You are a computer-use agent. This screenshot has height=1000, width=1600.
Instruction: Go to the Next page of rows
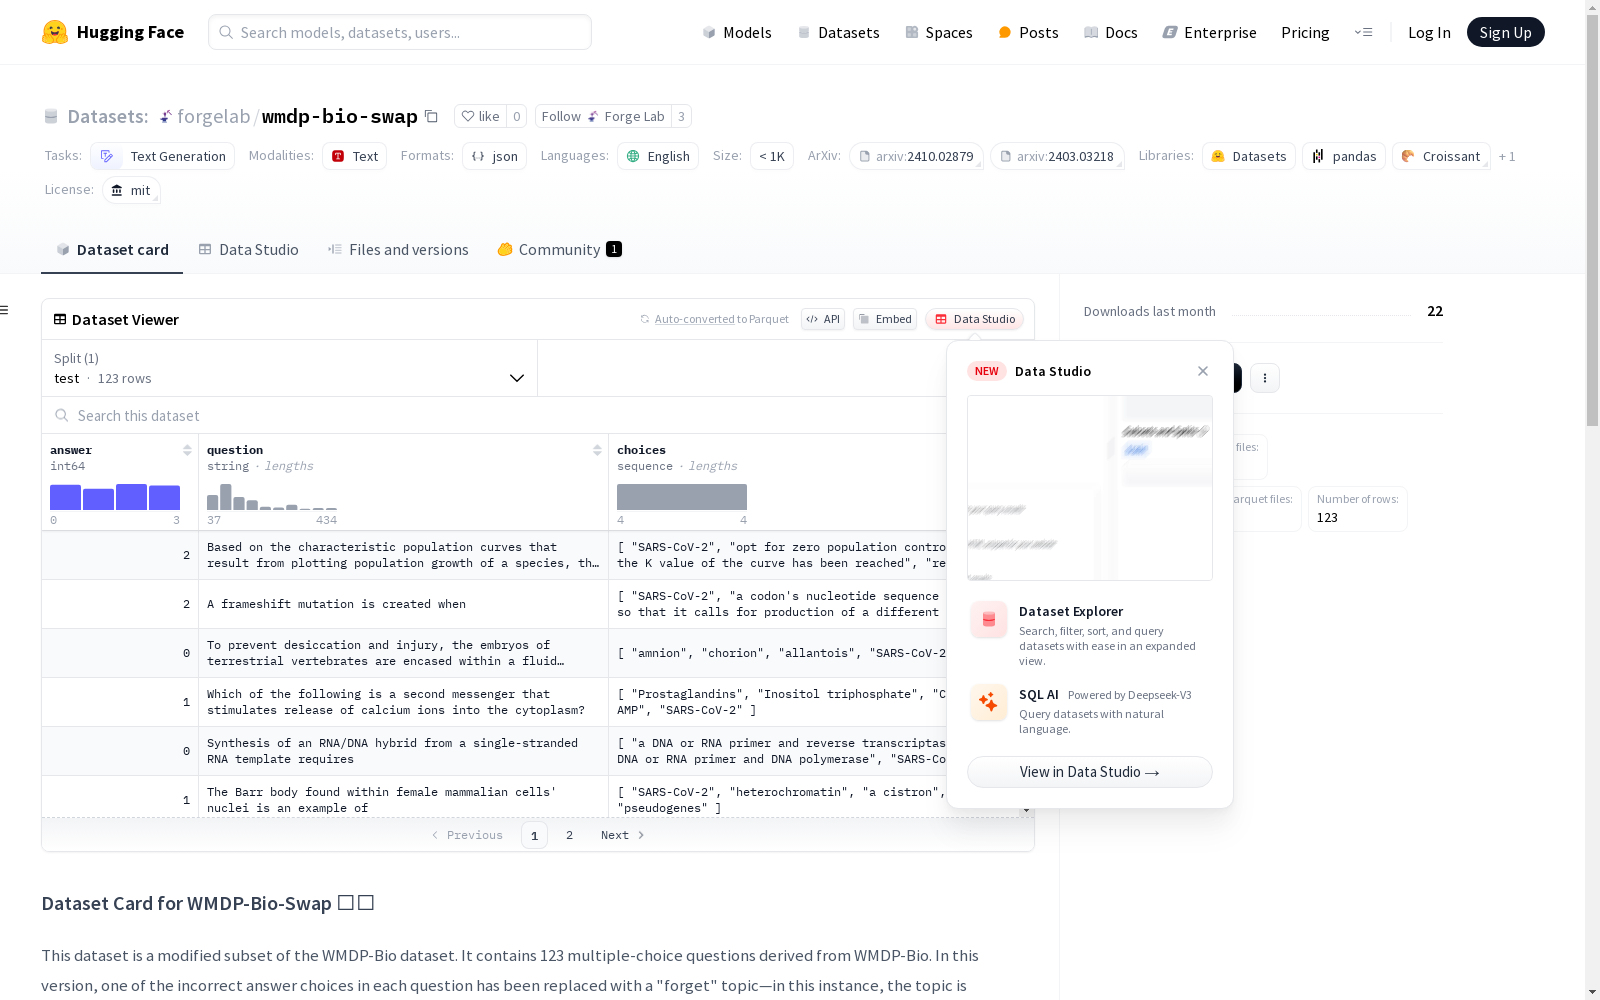click(x=622, y=835)
